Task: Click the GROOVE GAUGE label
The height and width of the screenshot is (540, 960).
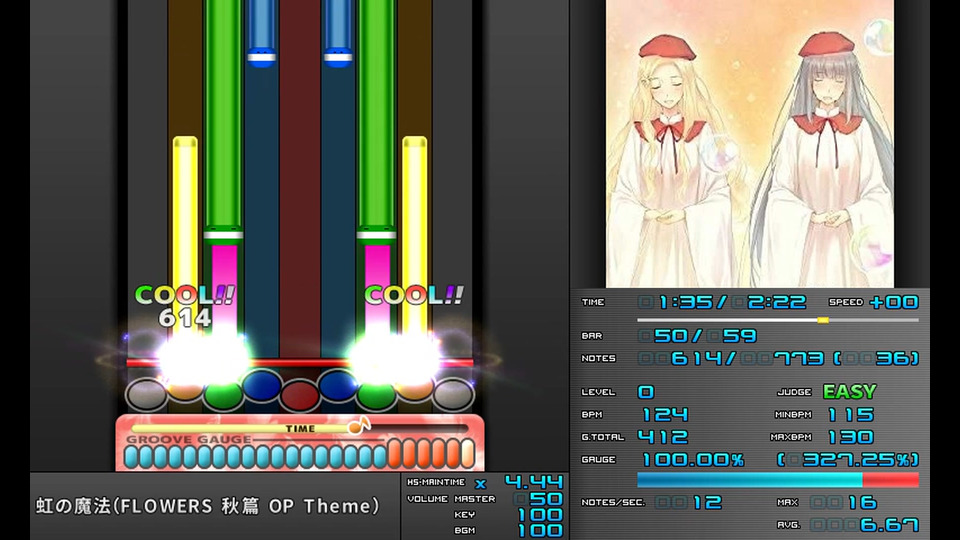Action: (x=189, y=440)
